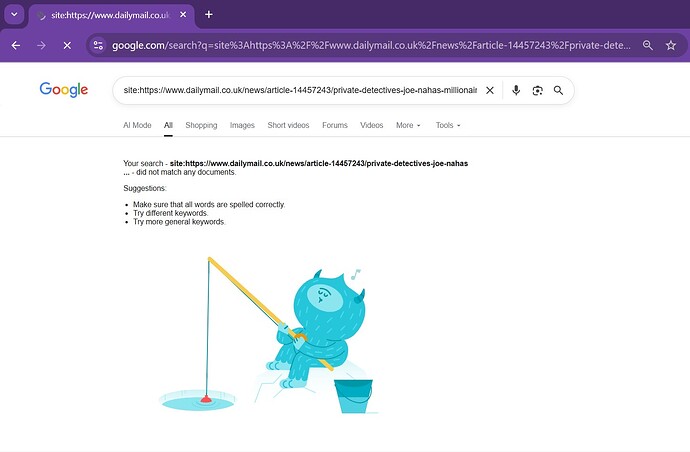Stop the page from loading
690x452 pixels.
(67, 45)
